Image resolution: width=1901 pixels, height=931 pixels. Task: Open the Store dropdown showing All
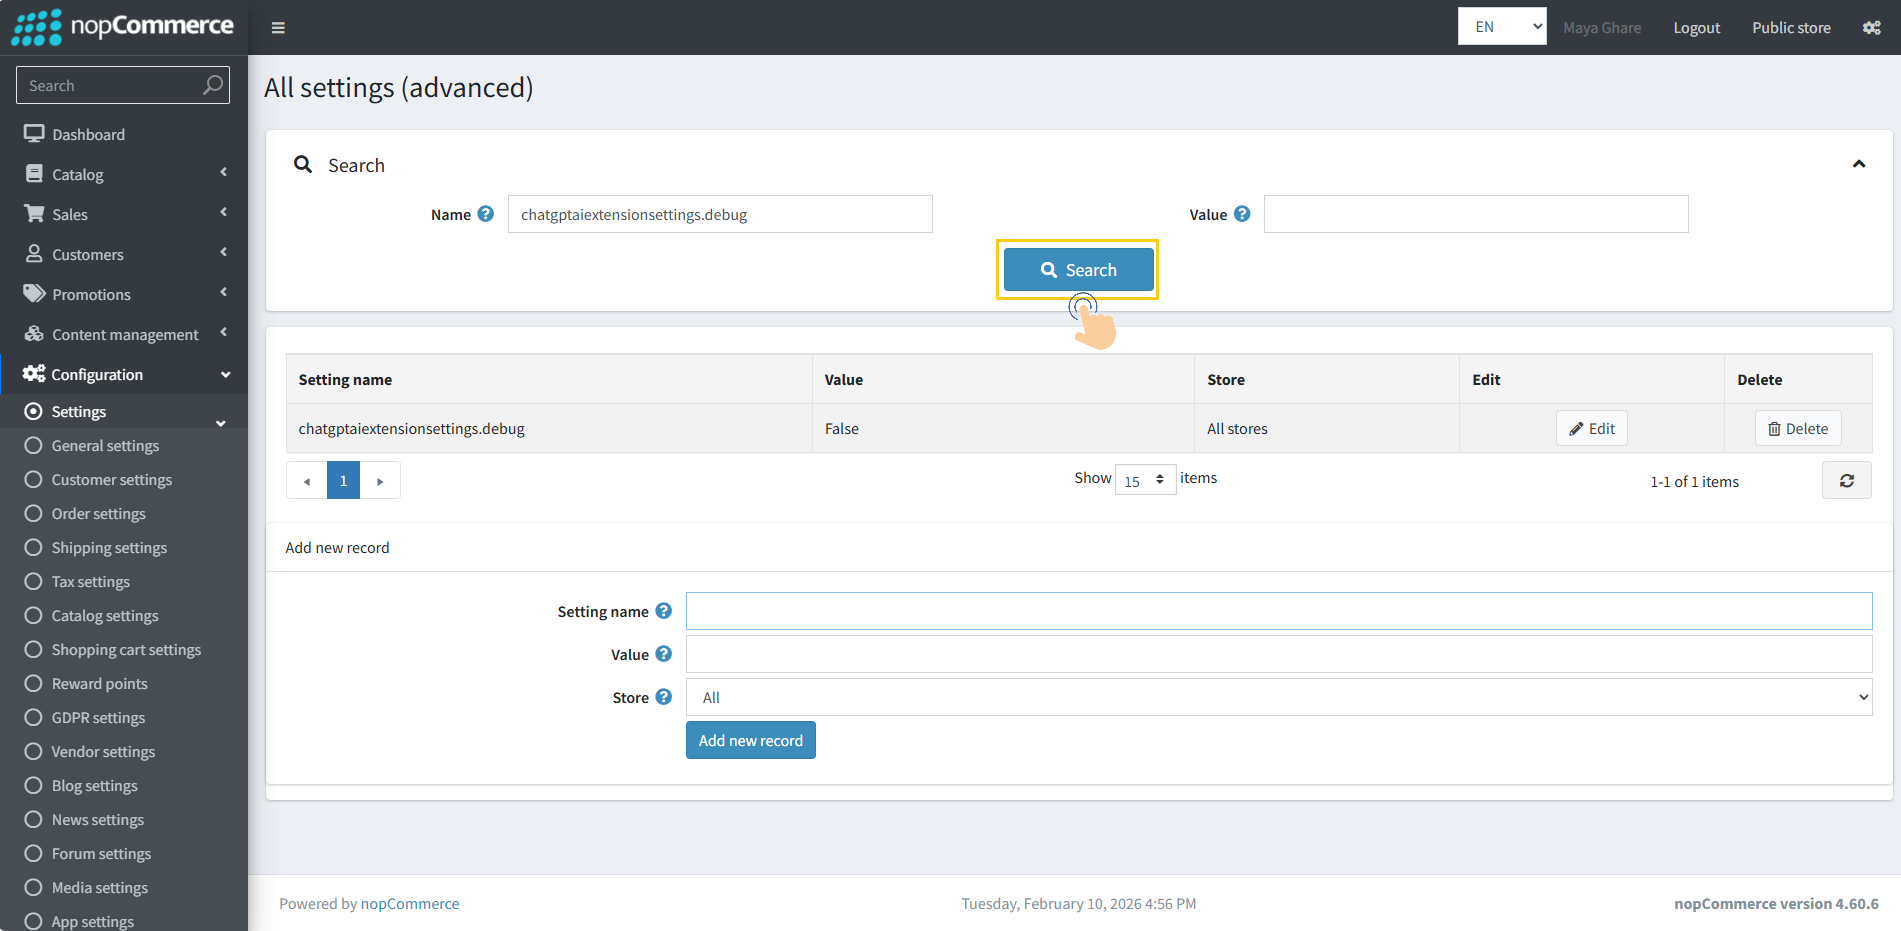[x=1278, y=696]
